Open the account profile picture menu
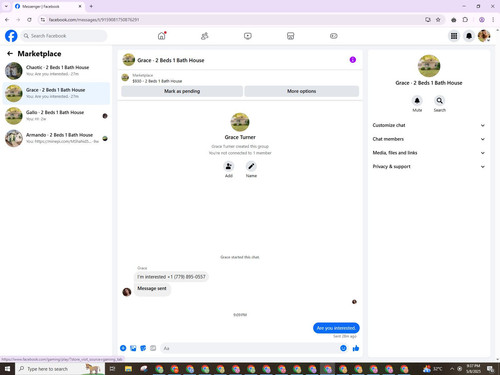The image size is (500, 375). point(484,36)
